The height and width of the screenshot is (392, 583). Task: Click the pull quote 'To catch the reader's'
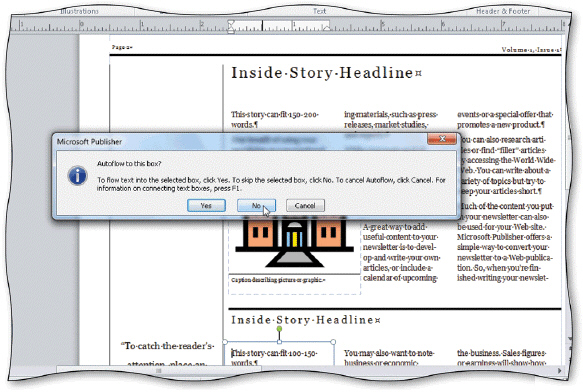pos(168,346)
